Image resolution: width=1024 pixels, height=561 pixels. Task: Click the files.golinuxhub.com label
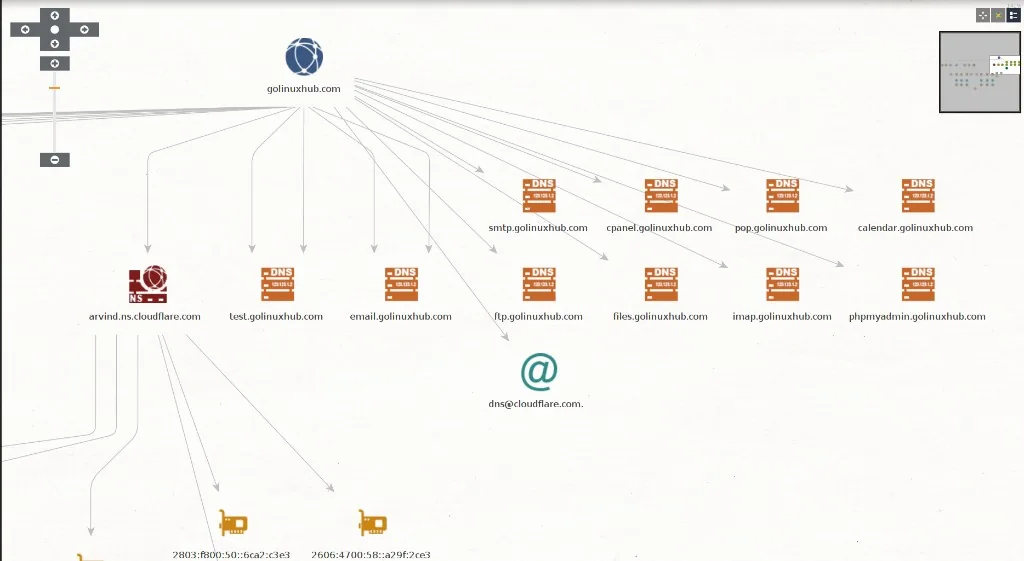660,317
